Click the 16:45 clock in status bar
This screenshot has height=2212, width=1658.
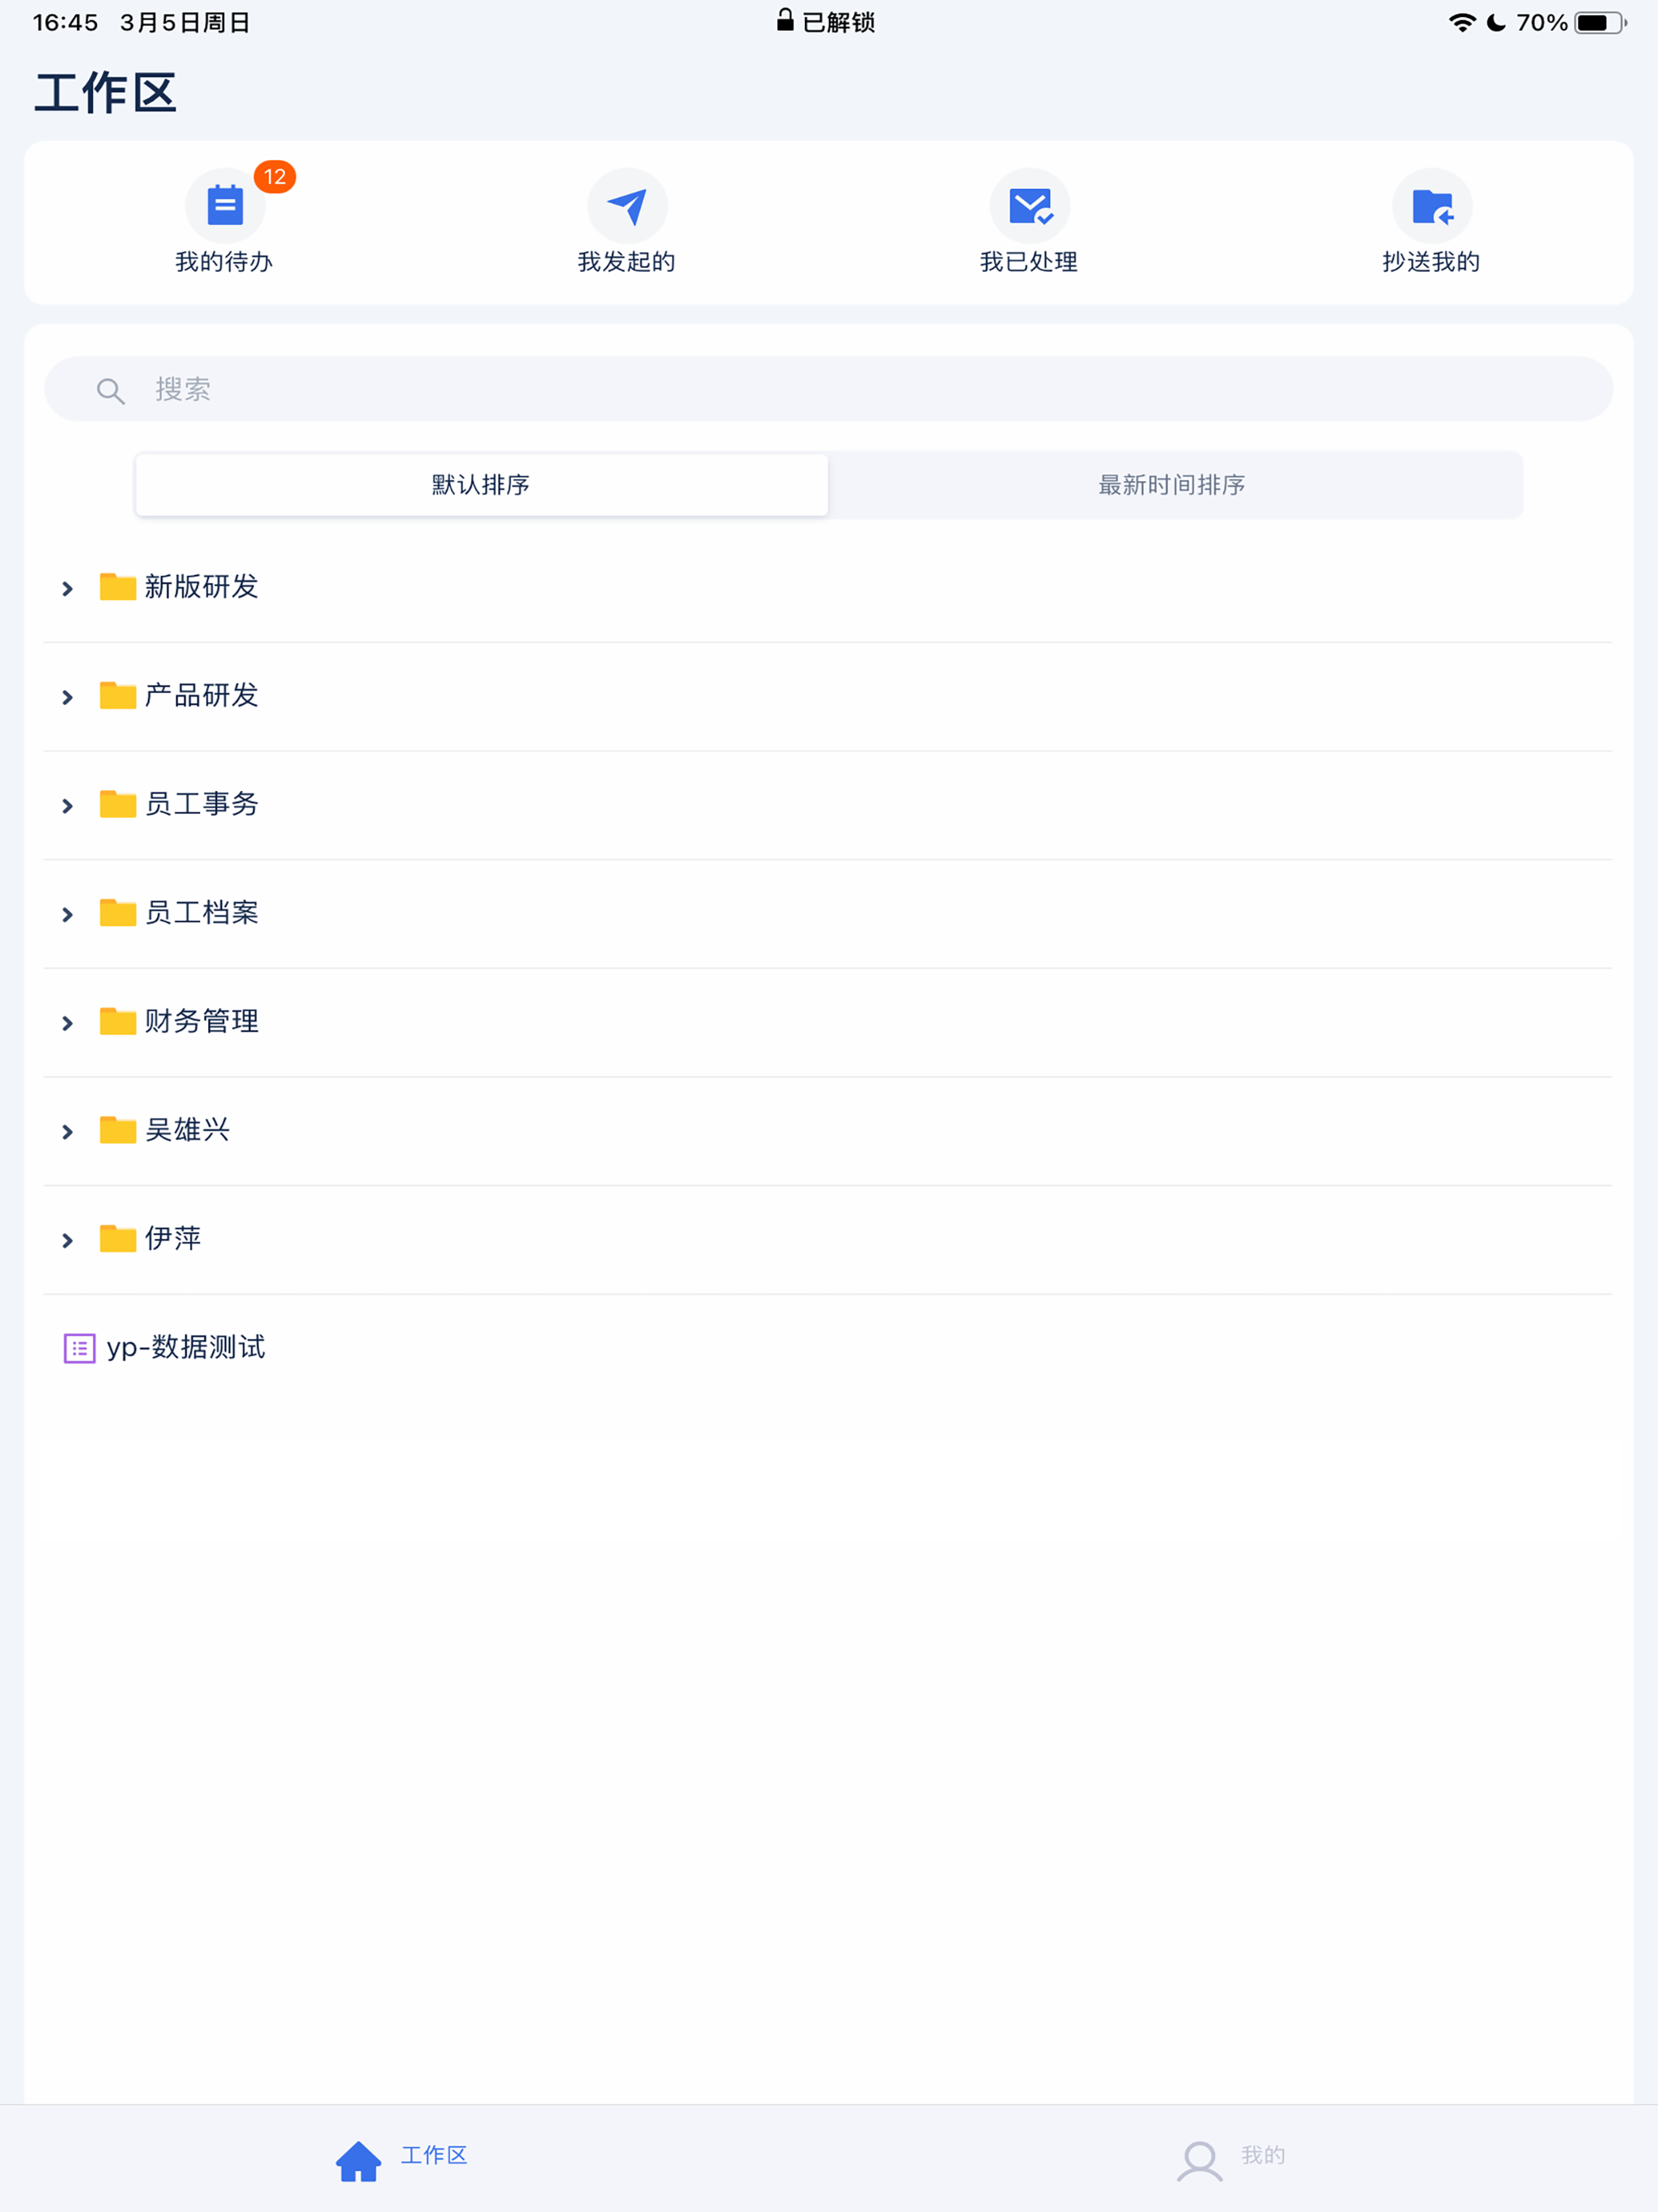[66, 22]
